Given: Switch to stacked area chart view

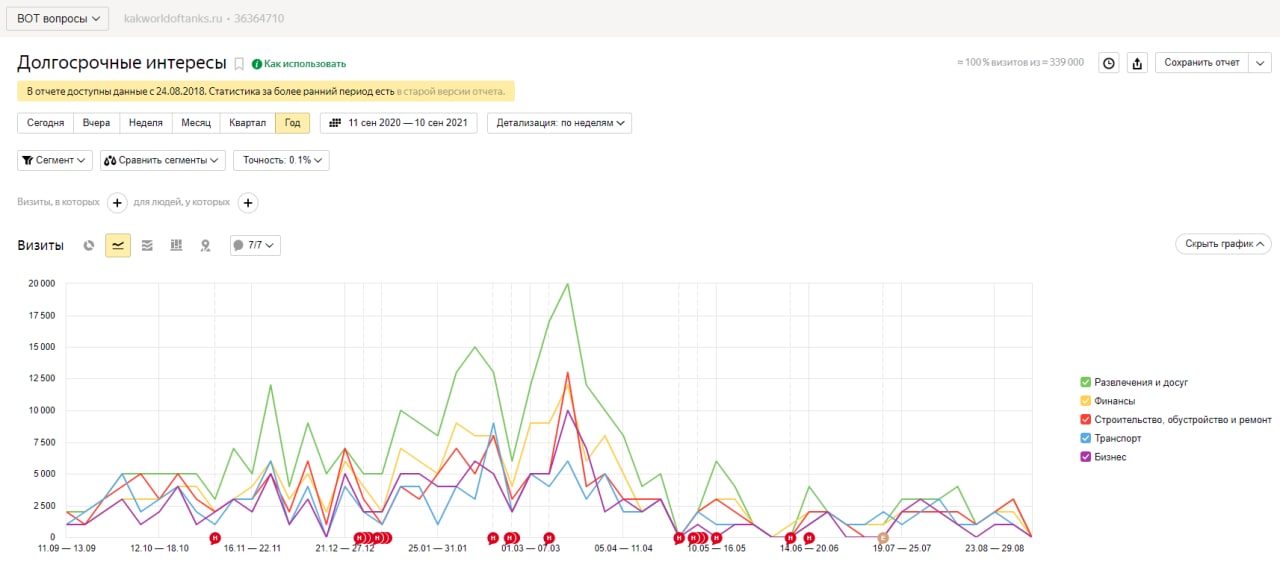Looking at the screenshot, I should (x=147, y=245).
